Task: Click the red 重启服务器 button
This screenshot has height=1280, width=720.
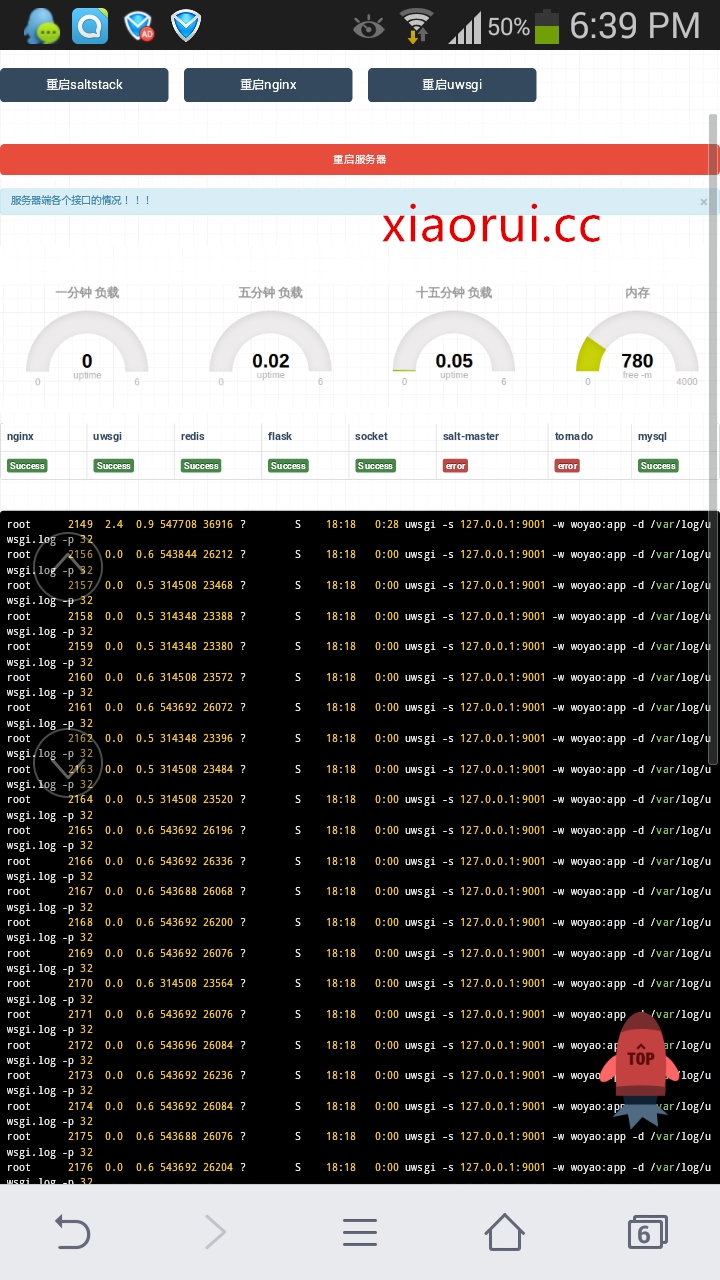Action: 359,159
